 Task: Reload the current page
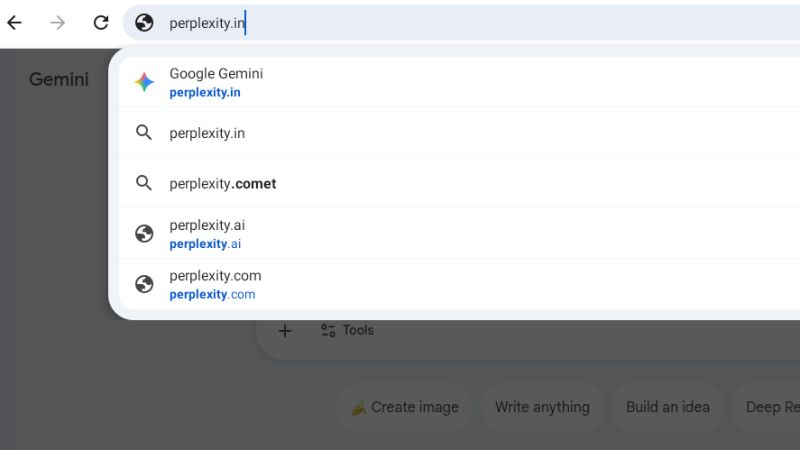point(101,22)
